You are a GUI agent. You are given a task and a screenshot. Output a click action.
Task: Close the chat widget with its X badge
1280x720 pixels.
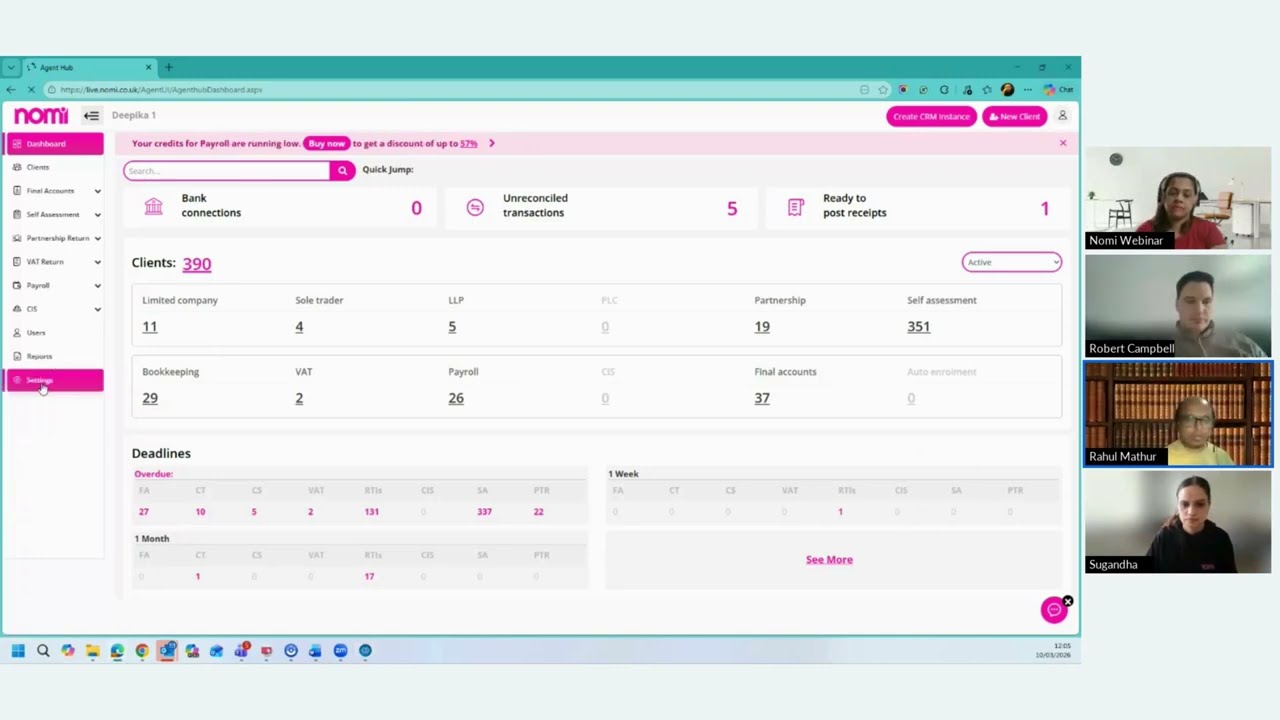coord(1068,602)
